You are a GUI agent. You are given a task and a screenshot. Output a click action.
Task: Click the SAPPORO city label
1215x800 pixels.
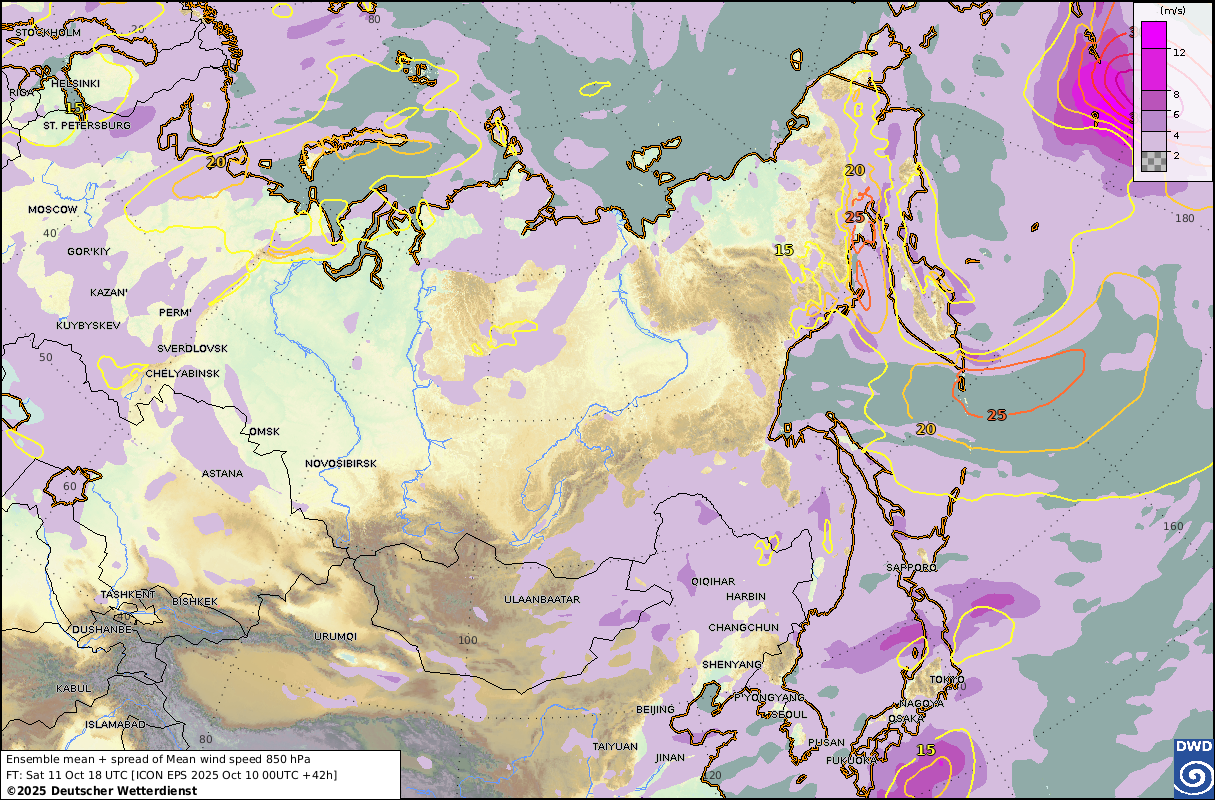(x=911, y=568)
